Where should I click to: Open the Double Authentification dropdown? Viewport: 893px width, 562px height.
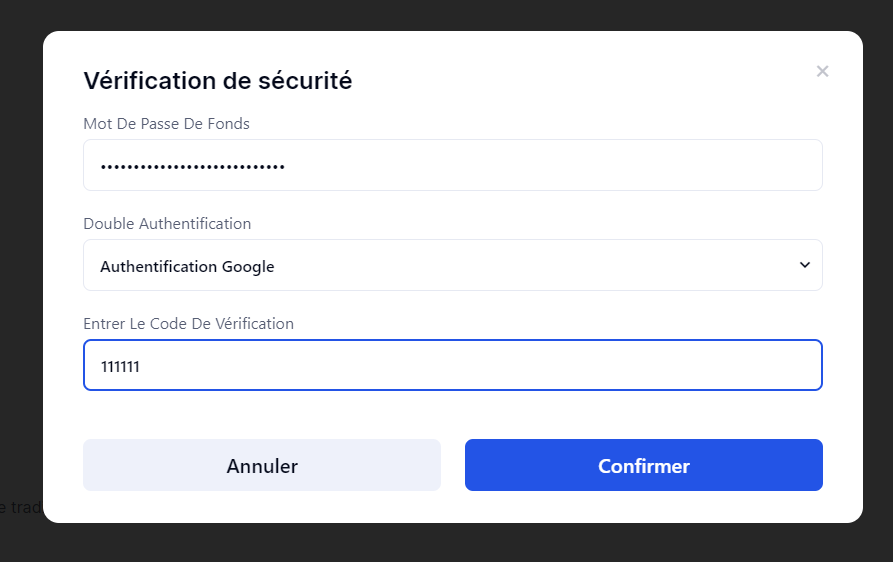click(x=452, y=265)
